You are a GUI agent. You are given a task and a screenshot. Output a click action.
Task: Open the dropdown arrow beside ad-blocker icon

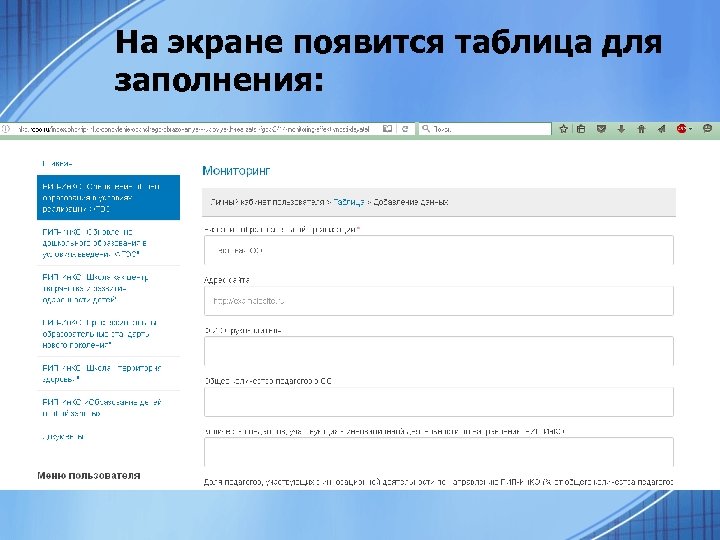690,129
